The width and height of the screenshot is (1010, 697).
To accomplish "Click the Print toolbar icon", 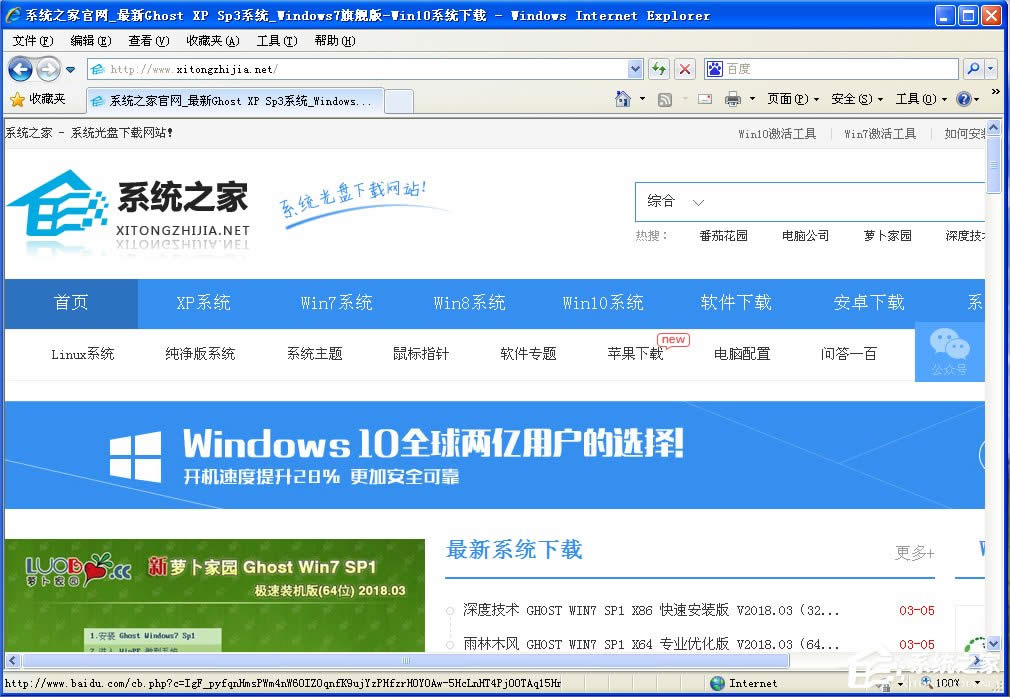I will [731, 99].
